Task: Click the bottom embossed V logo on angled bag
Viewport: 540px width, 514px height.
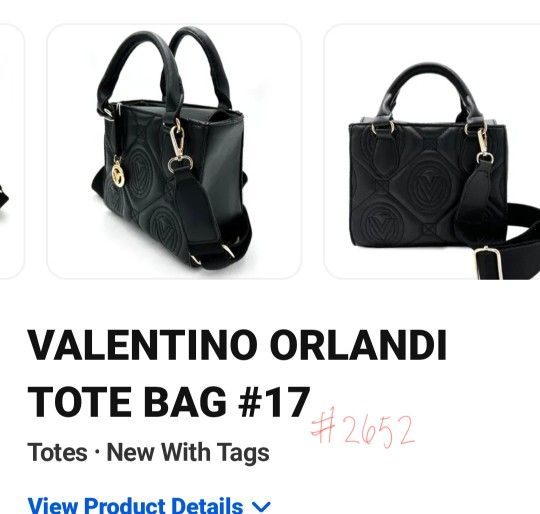Action: tap(165, 229)
